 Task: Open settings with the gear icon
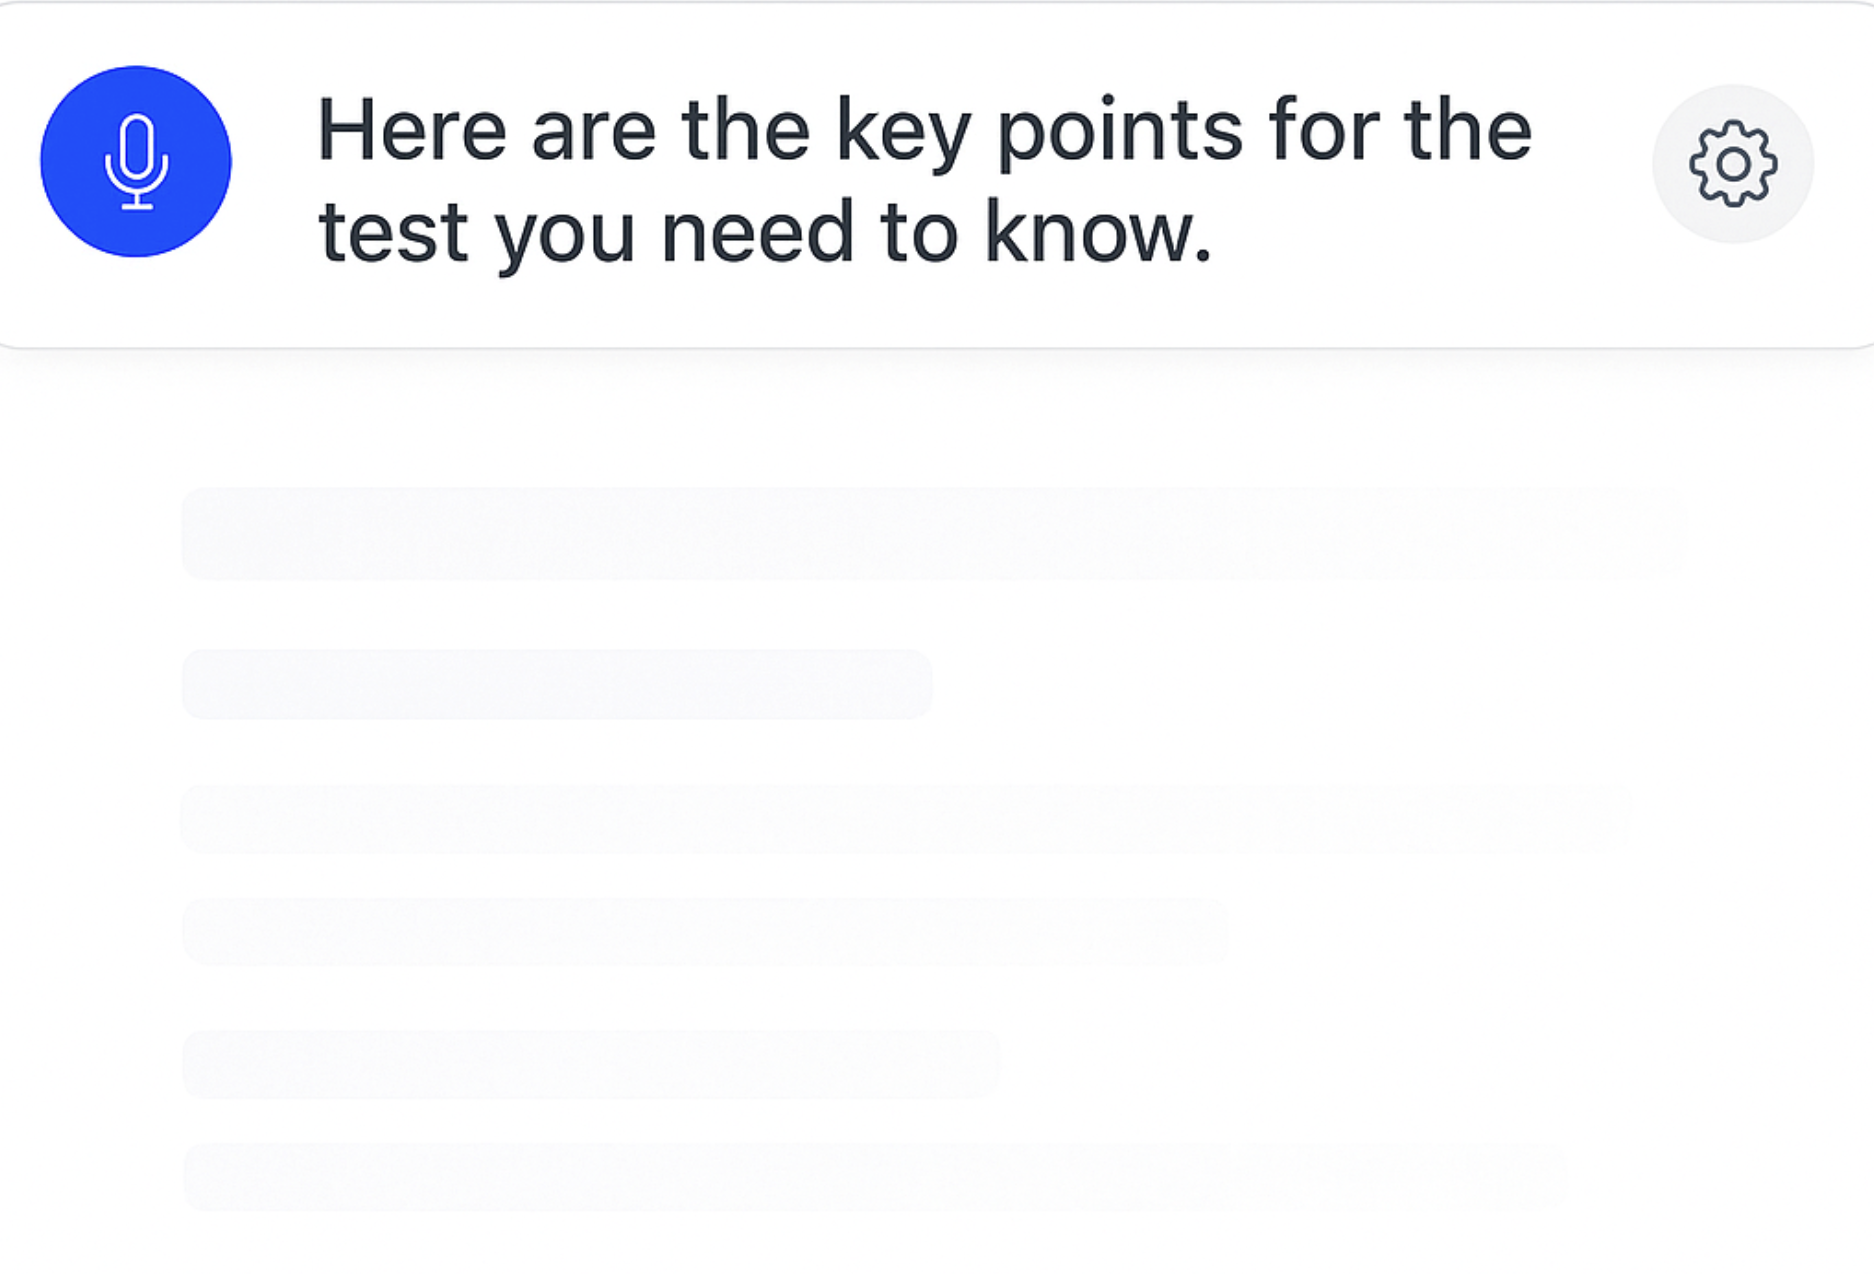pos(1733,164)
